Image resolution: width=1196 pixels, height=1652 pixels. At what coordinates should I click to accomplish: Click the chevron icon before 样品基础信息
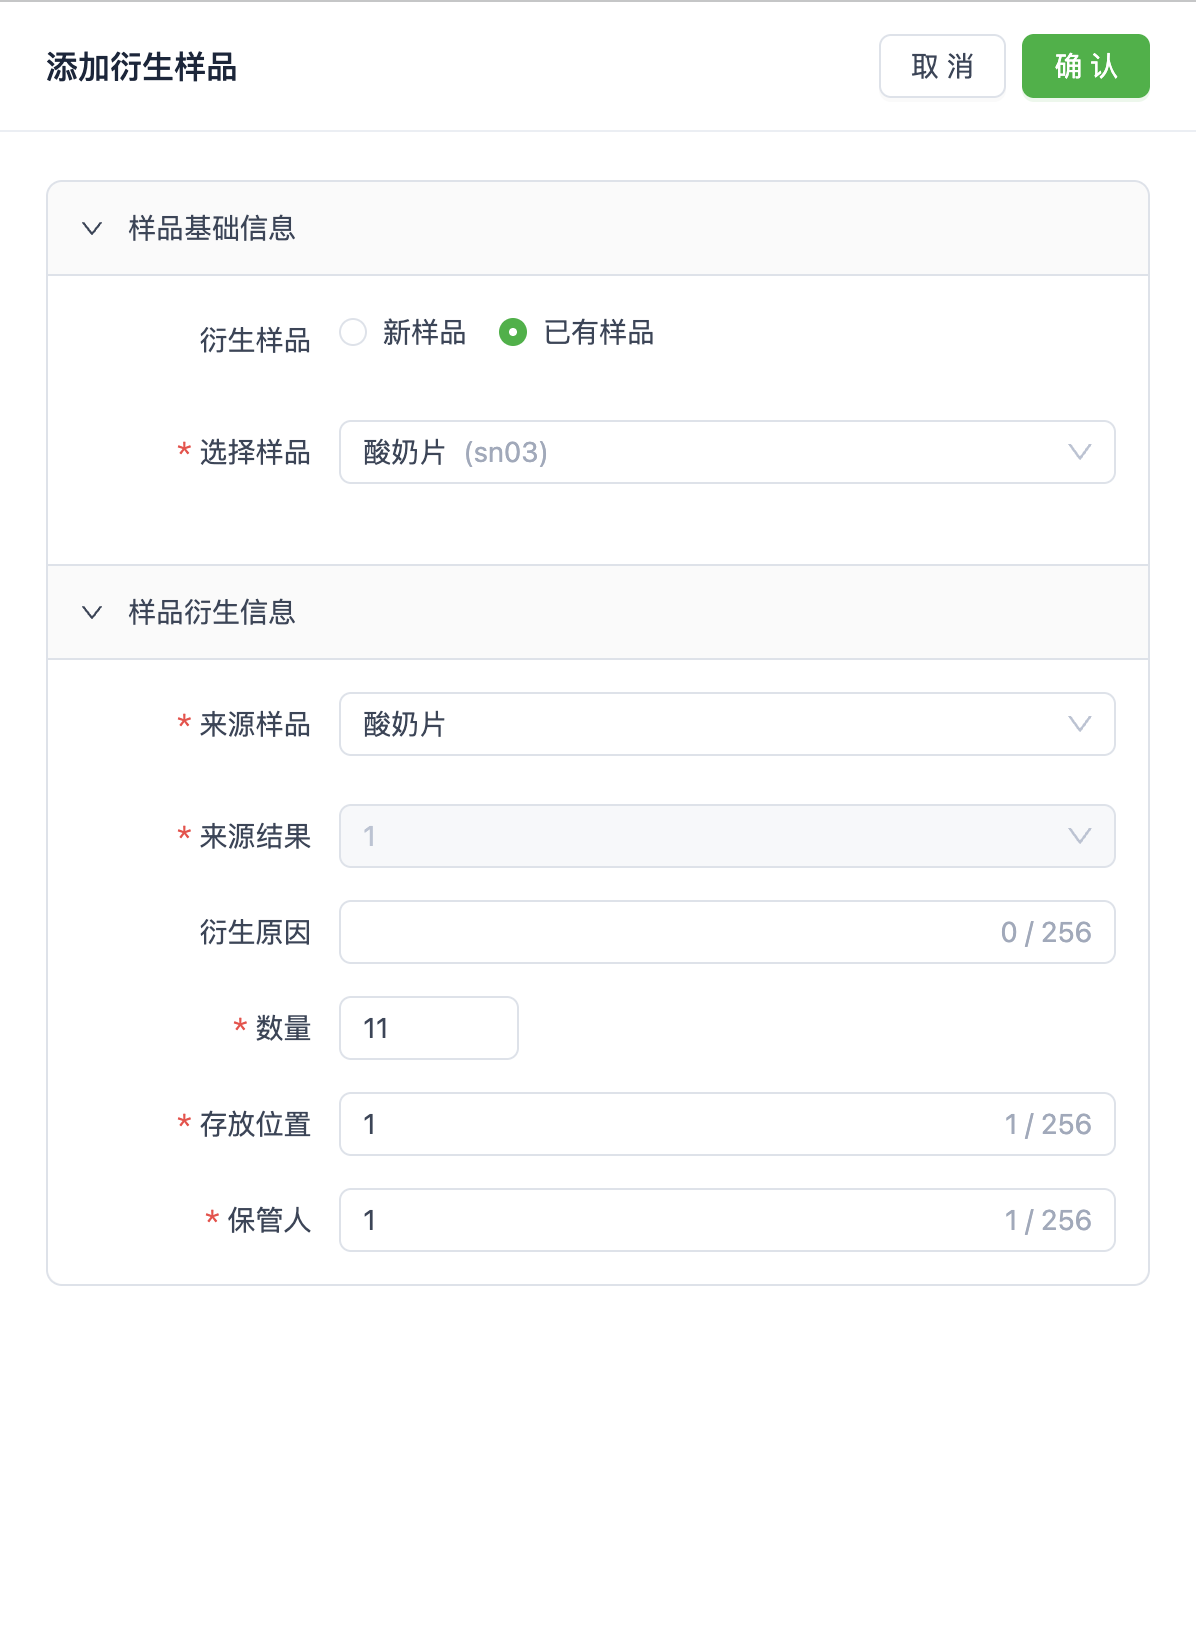click(93, 228)
